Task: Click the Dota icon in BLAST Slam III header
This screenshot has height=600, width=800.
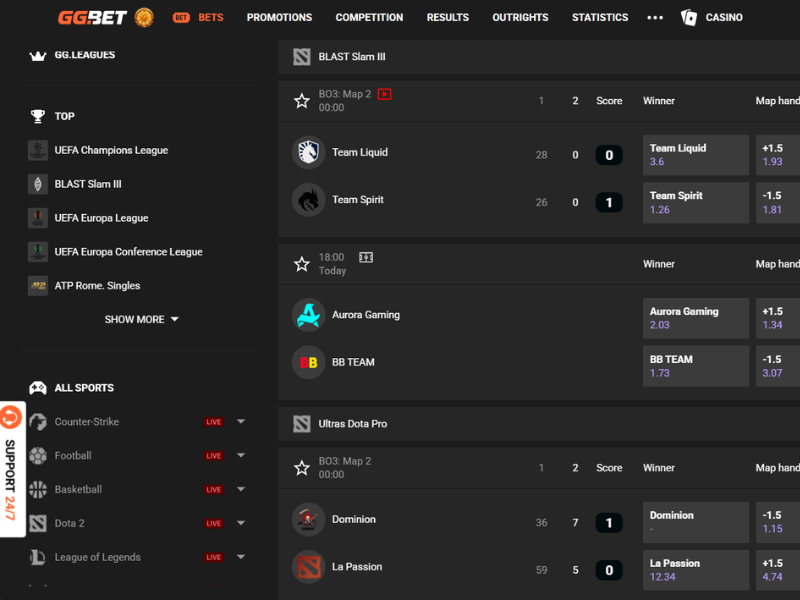Action: pyautogui.click(x=302, y=57)
